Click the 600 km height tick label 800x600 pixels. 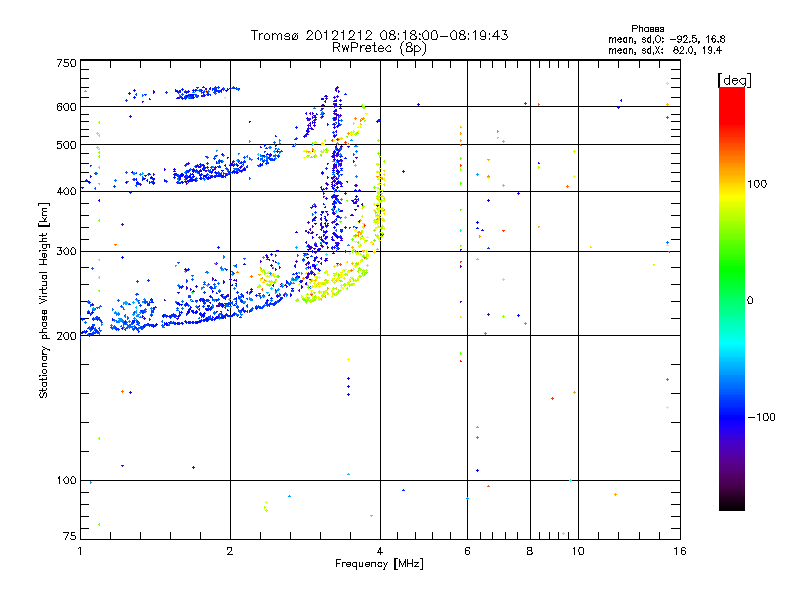click(66, 107)
